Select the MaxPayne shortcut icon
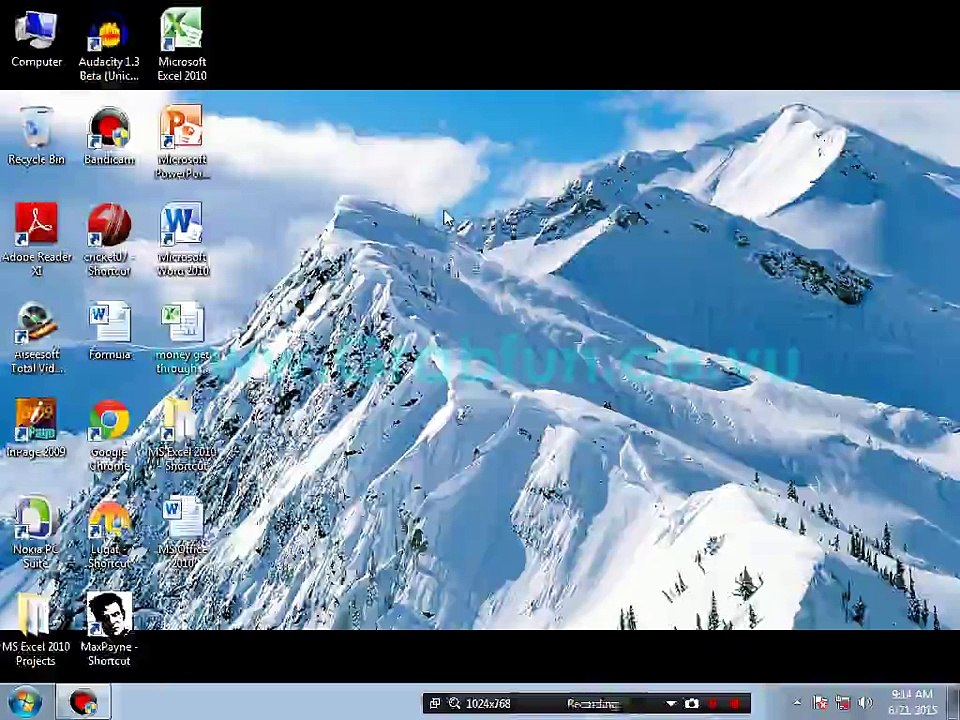The height and width of the screenshot is (720, 960). click(109, 630)
